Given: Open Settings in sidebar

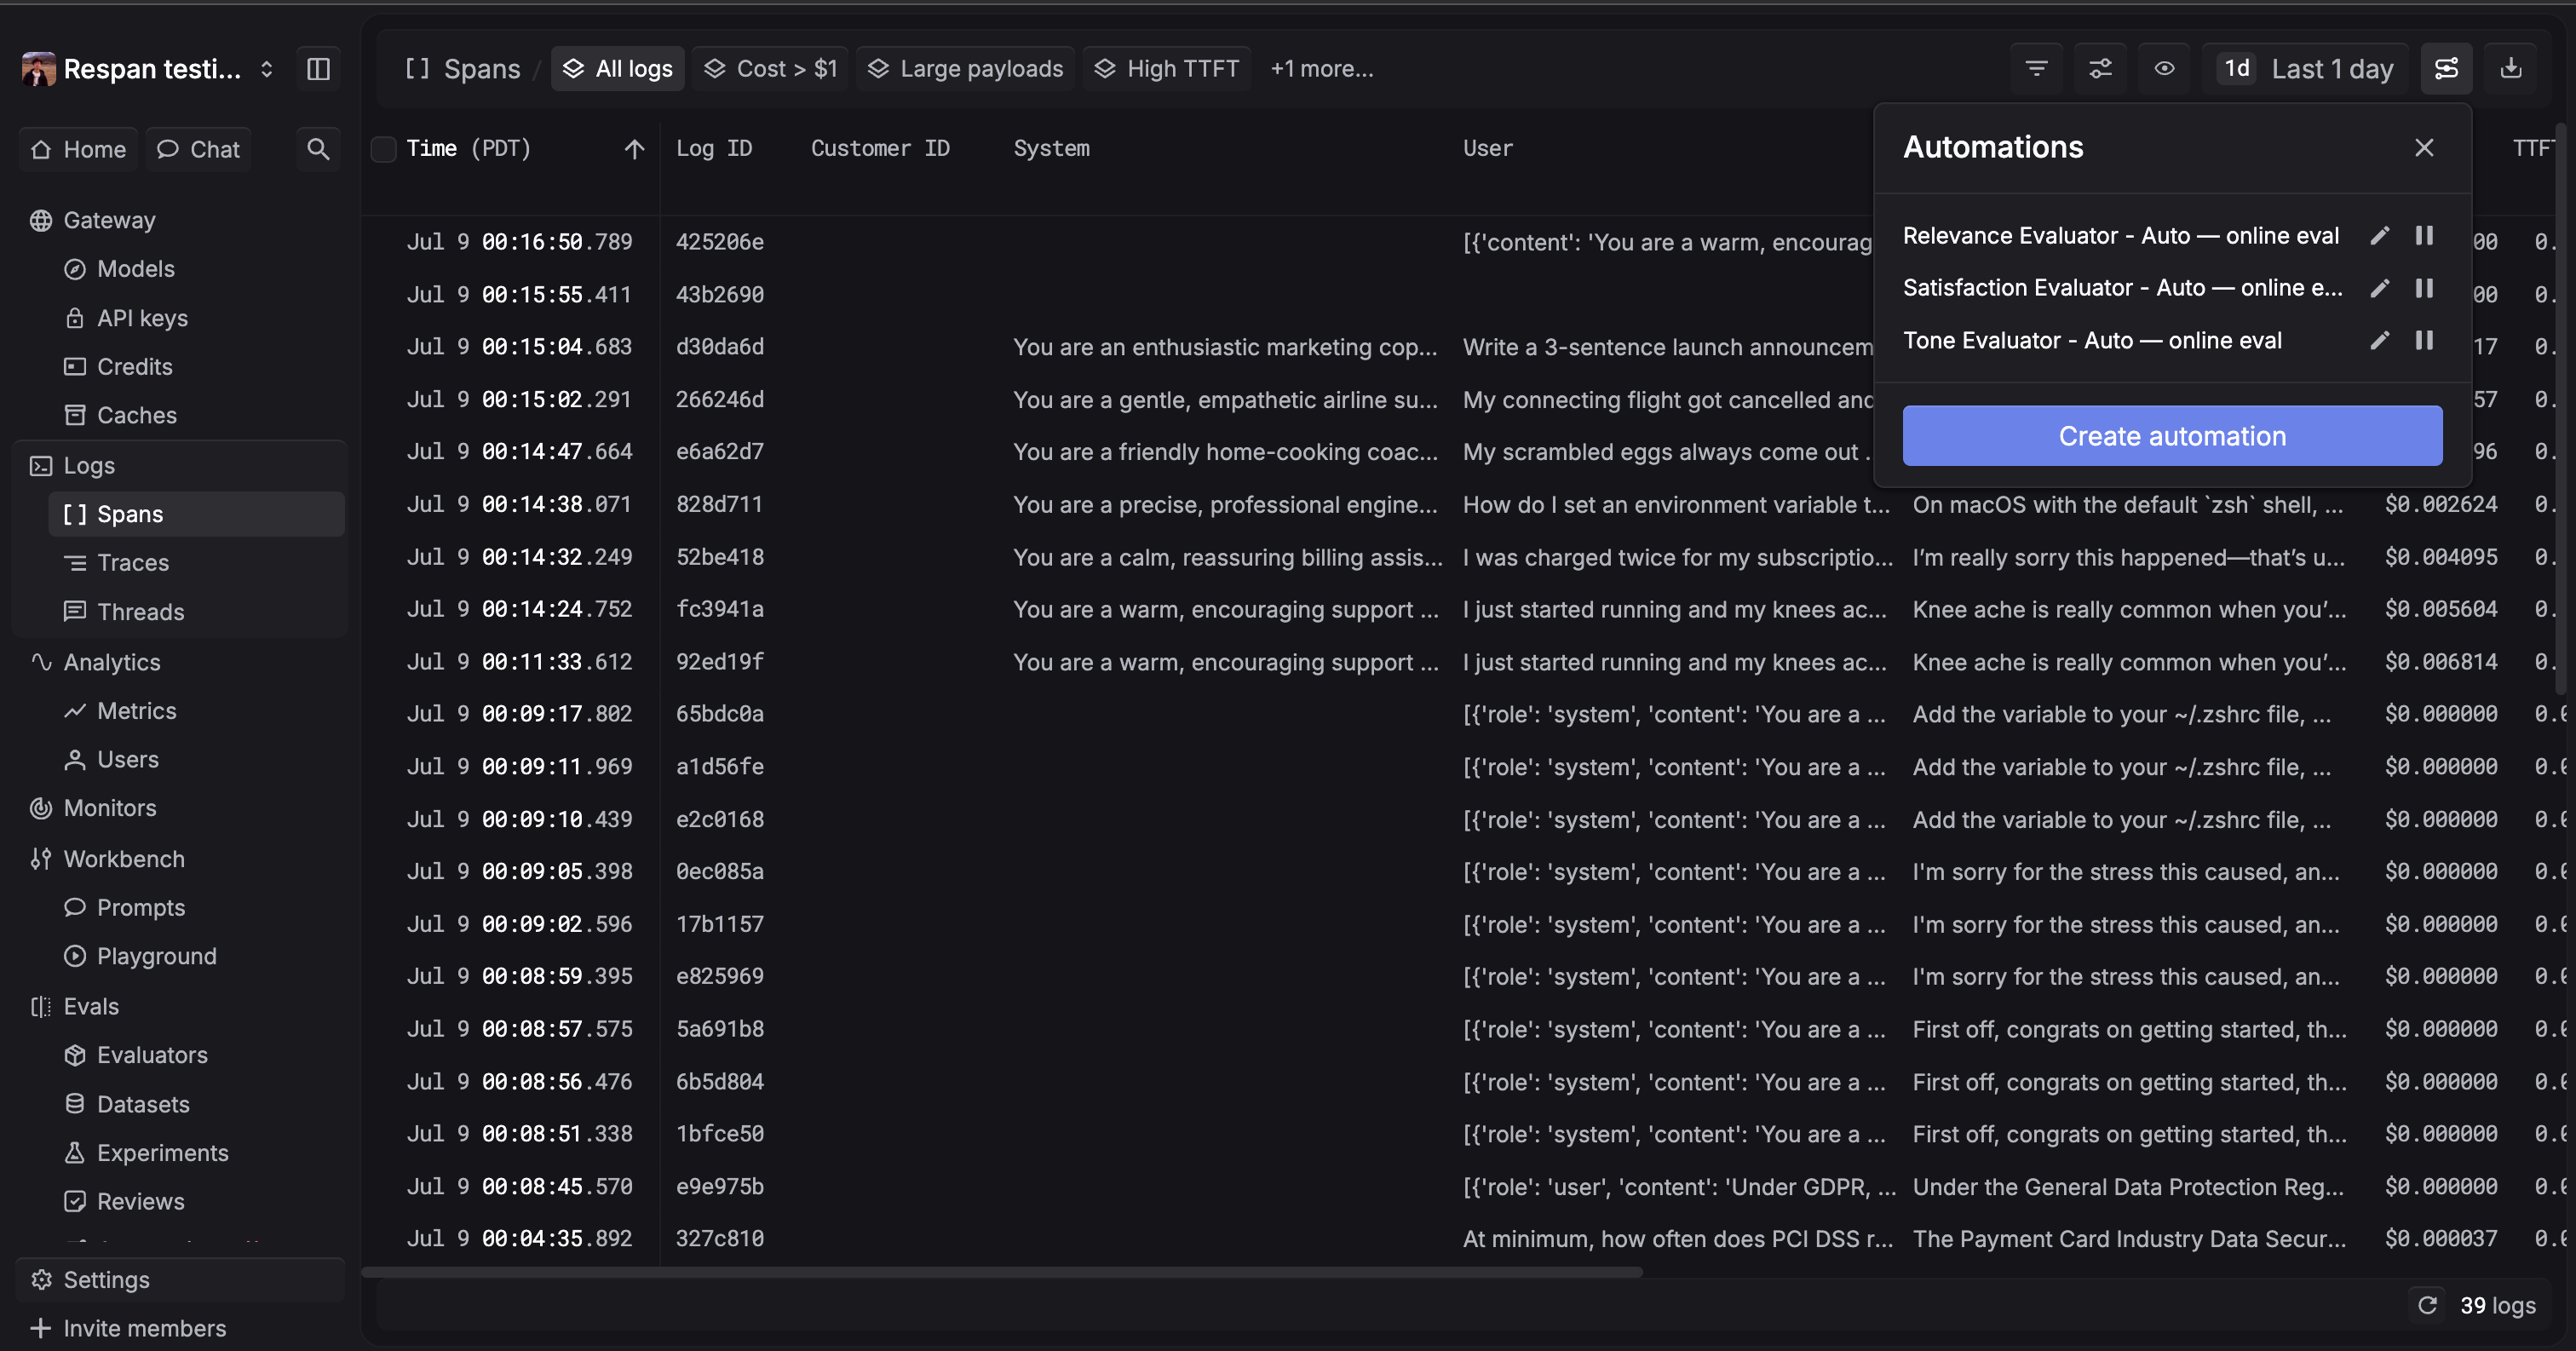Looking at the screenshot, I should tap(181, 1280).
